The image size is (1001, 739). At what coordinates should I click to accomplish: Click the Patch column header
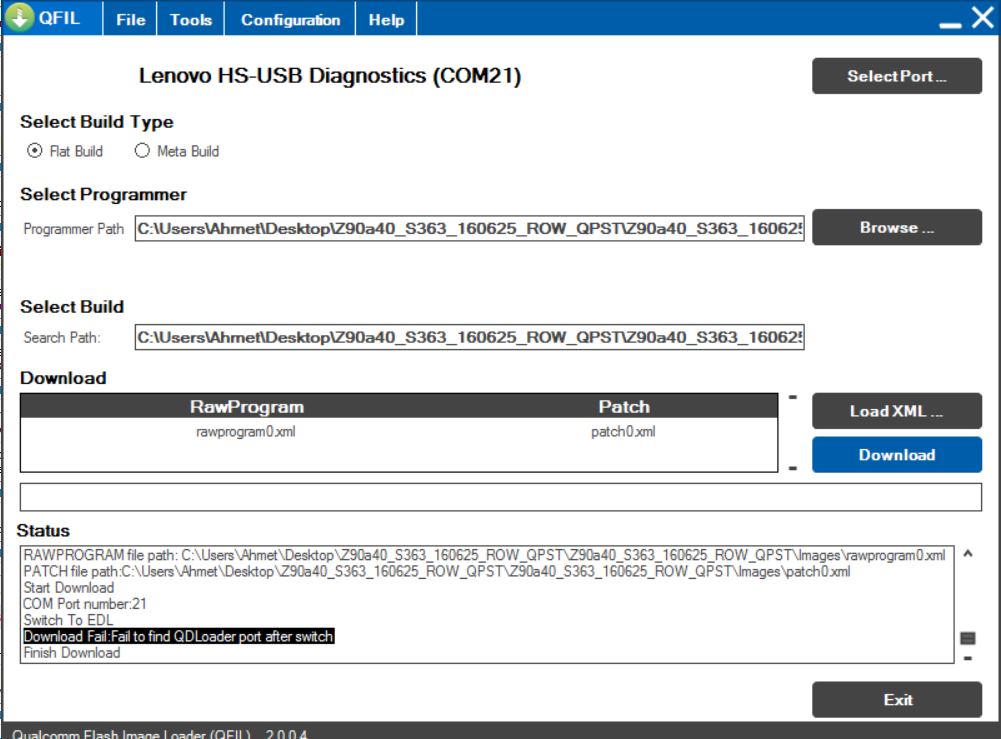coord(624,407)
